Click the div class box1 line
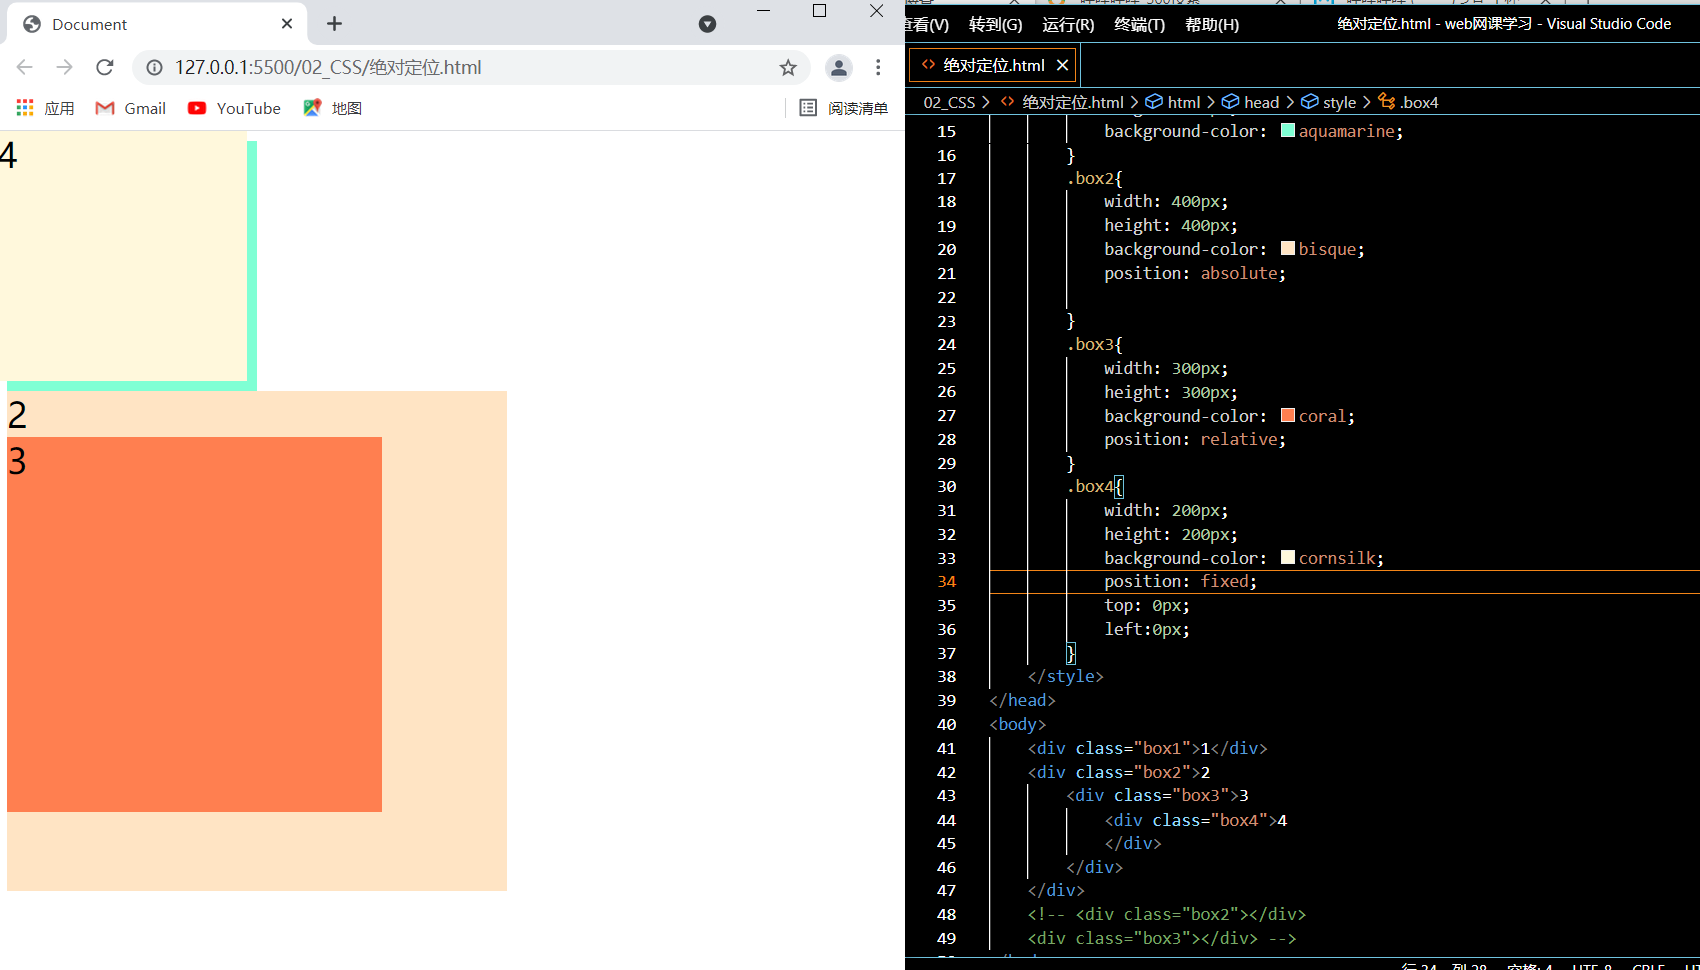 click(x=1147, y=748)
